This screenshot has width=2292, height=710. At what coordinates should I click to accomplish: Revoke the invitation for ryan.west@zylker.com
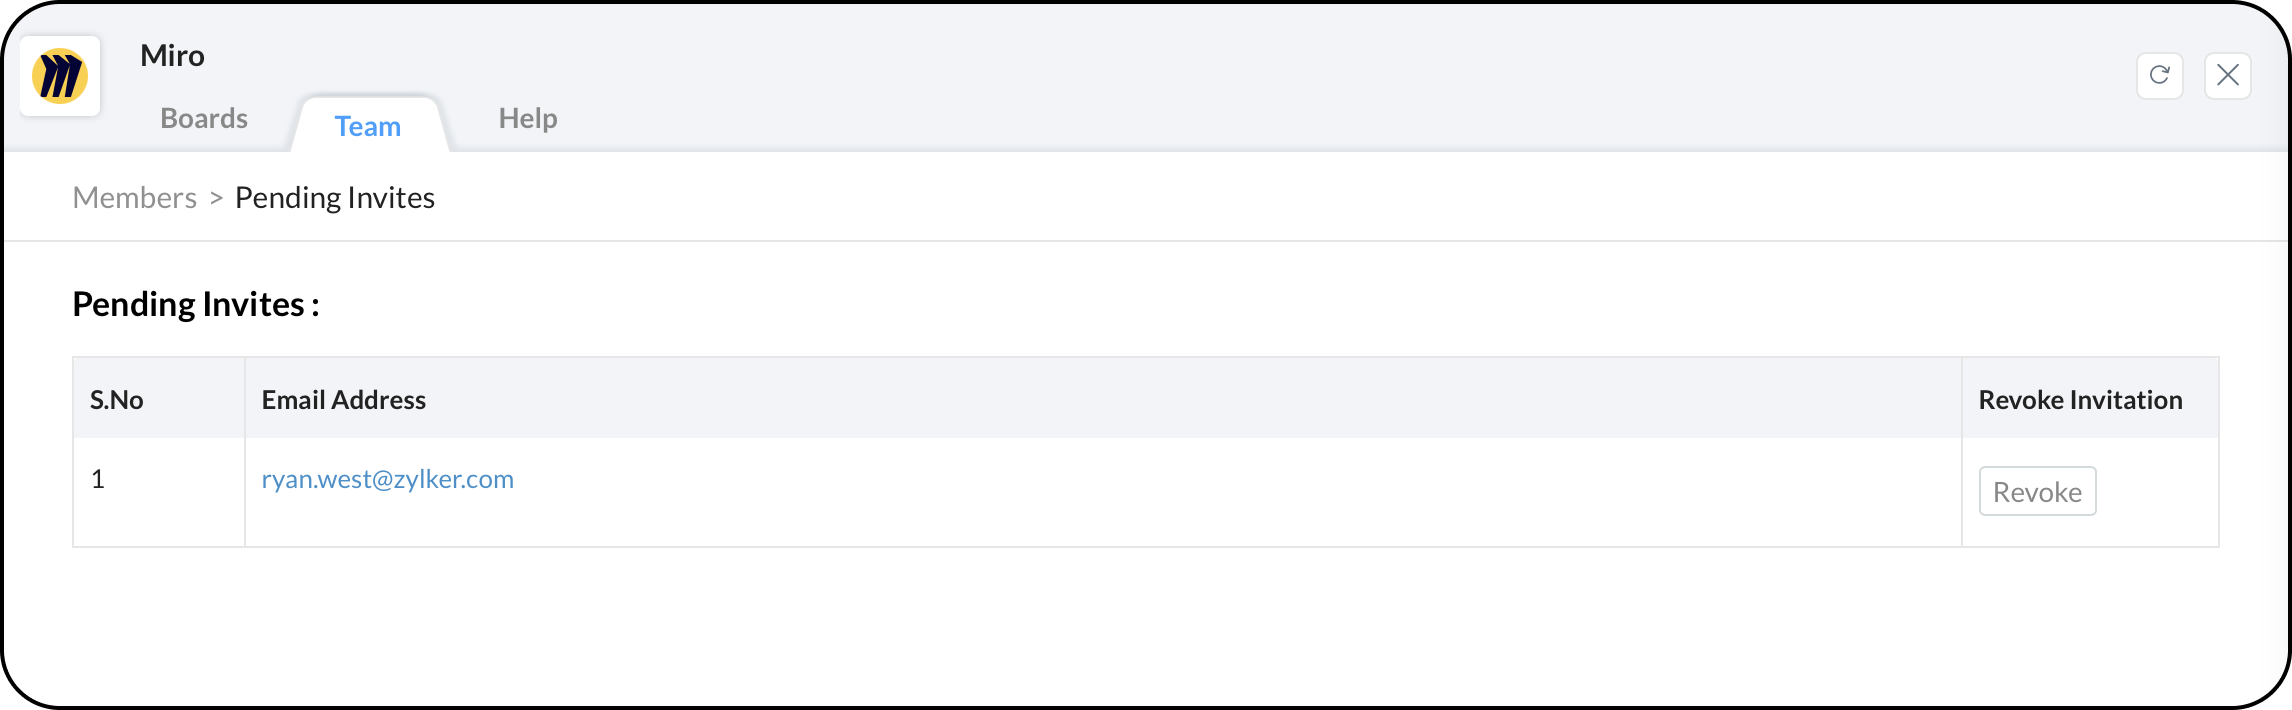tap(2036, 492)
